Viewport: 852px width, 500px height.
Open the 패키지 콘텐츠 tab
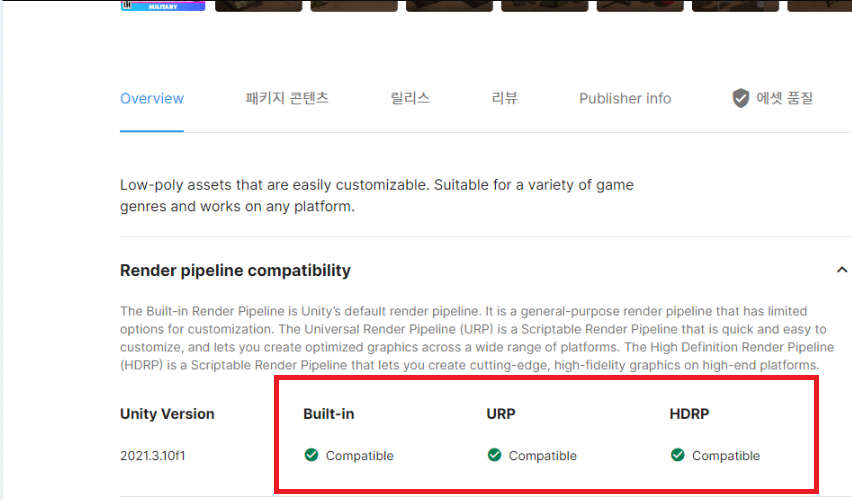[287, 98]
